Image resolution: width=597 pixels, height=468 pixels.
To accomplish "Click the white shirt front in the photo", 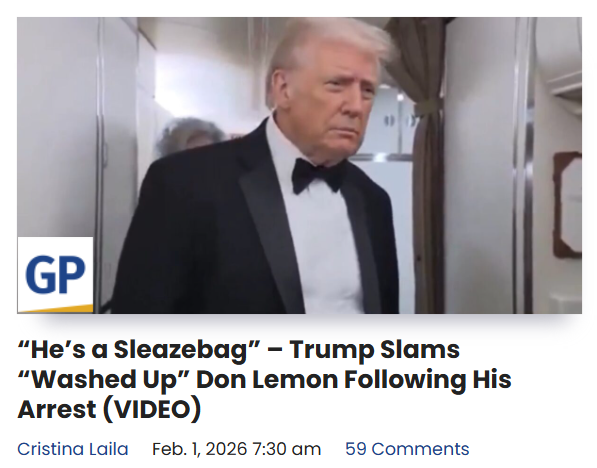I will coord(326,244).
